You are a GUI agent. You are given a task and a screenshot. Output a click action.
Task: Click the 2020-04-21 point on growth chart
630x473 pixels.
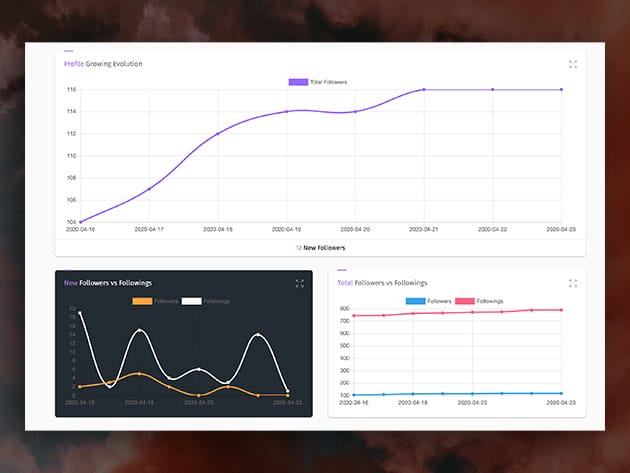click(424, 90)
